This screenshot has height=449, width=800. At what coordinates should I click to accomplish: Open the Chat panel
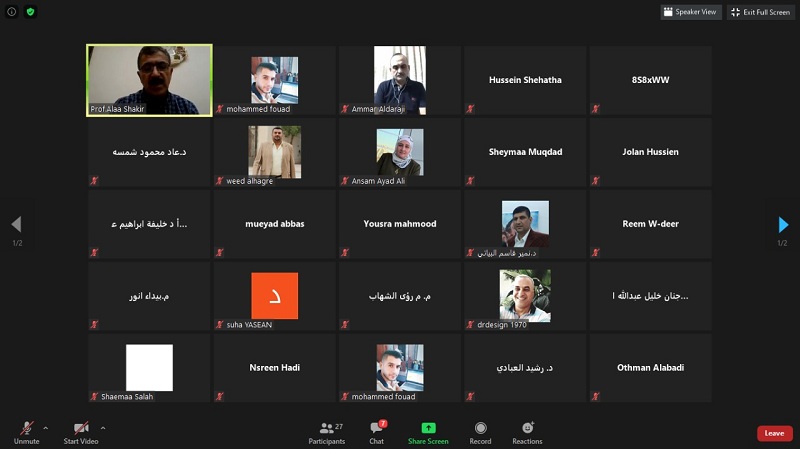click(x=377, y=433)
